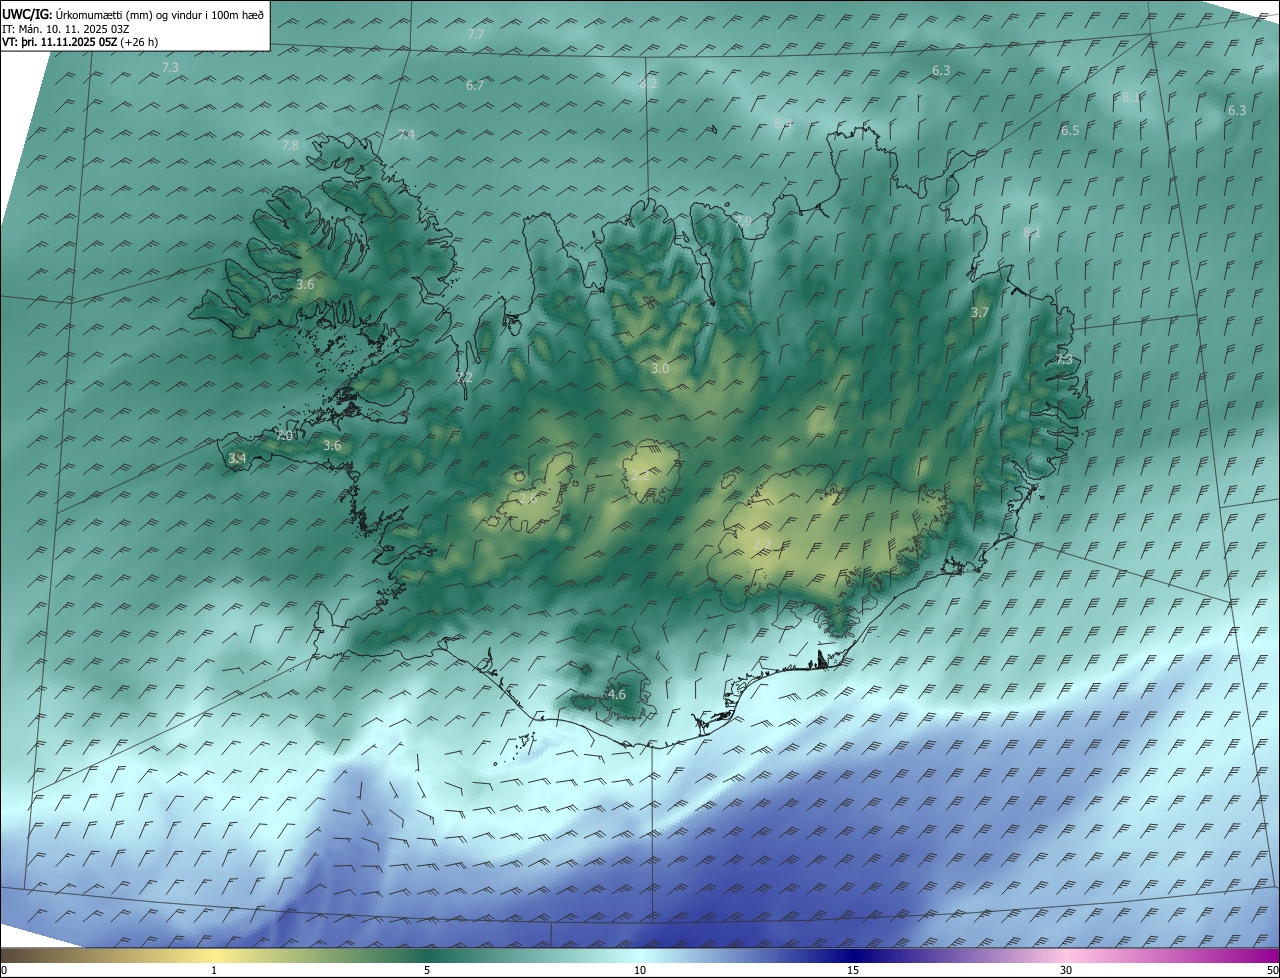This screenshot has height=978, width=1280.
Task: Pick the dark navy colour above the 15 tick
Action: tap(853, 955)
